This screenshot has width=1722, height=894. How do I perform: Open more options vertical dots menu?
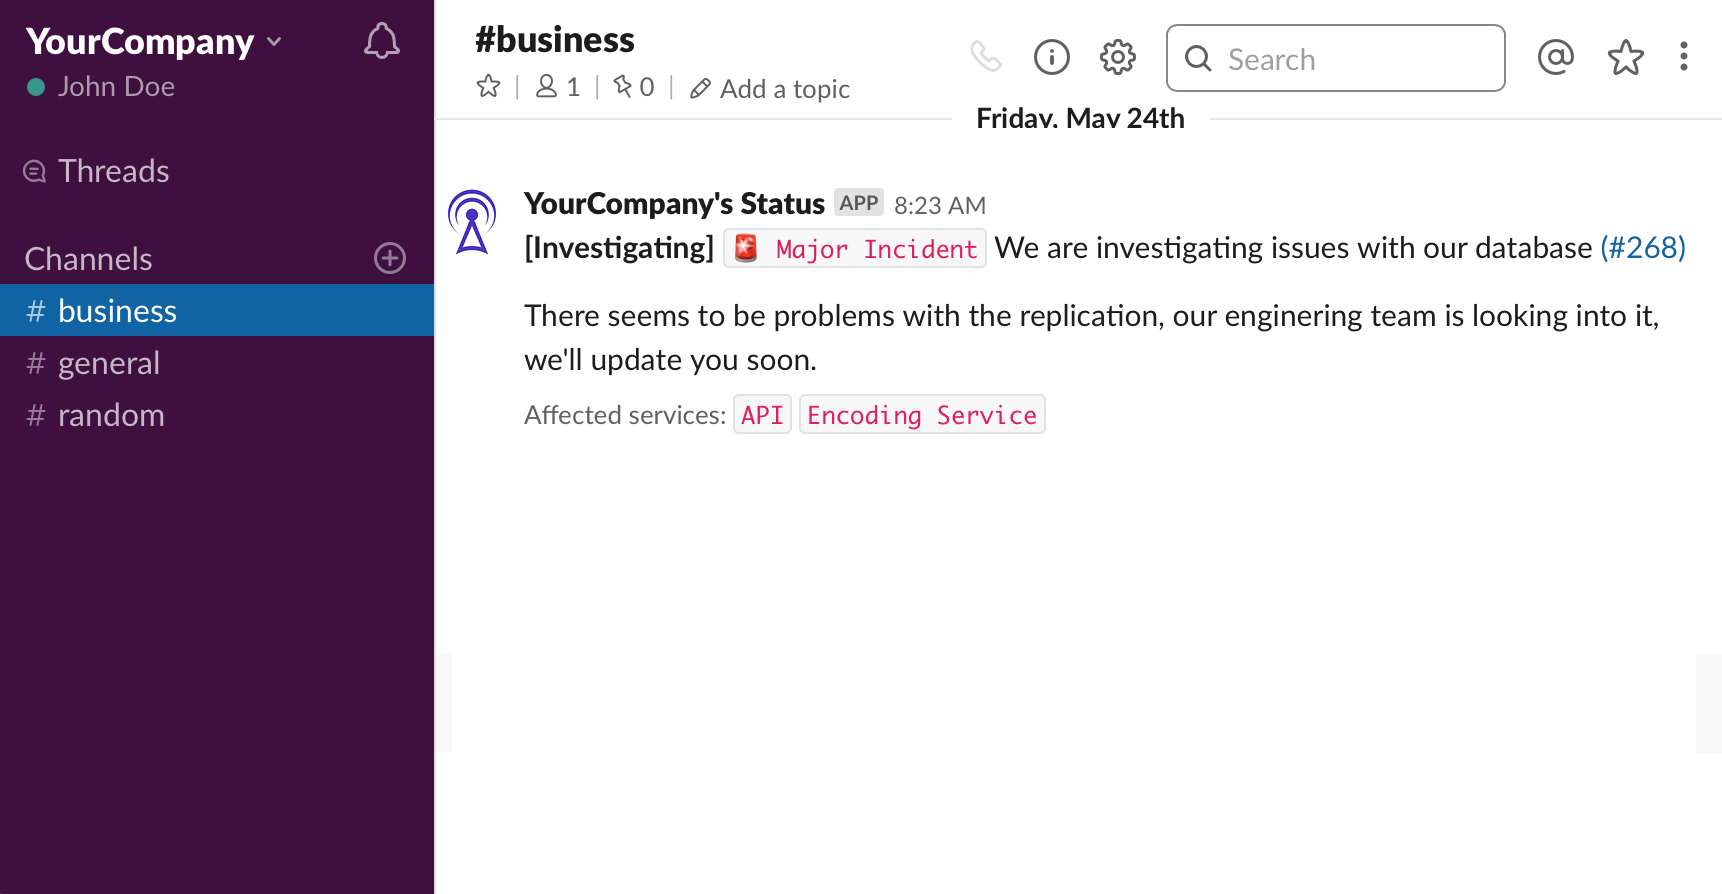(1684, 57)
